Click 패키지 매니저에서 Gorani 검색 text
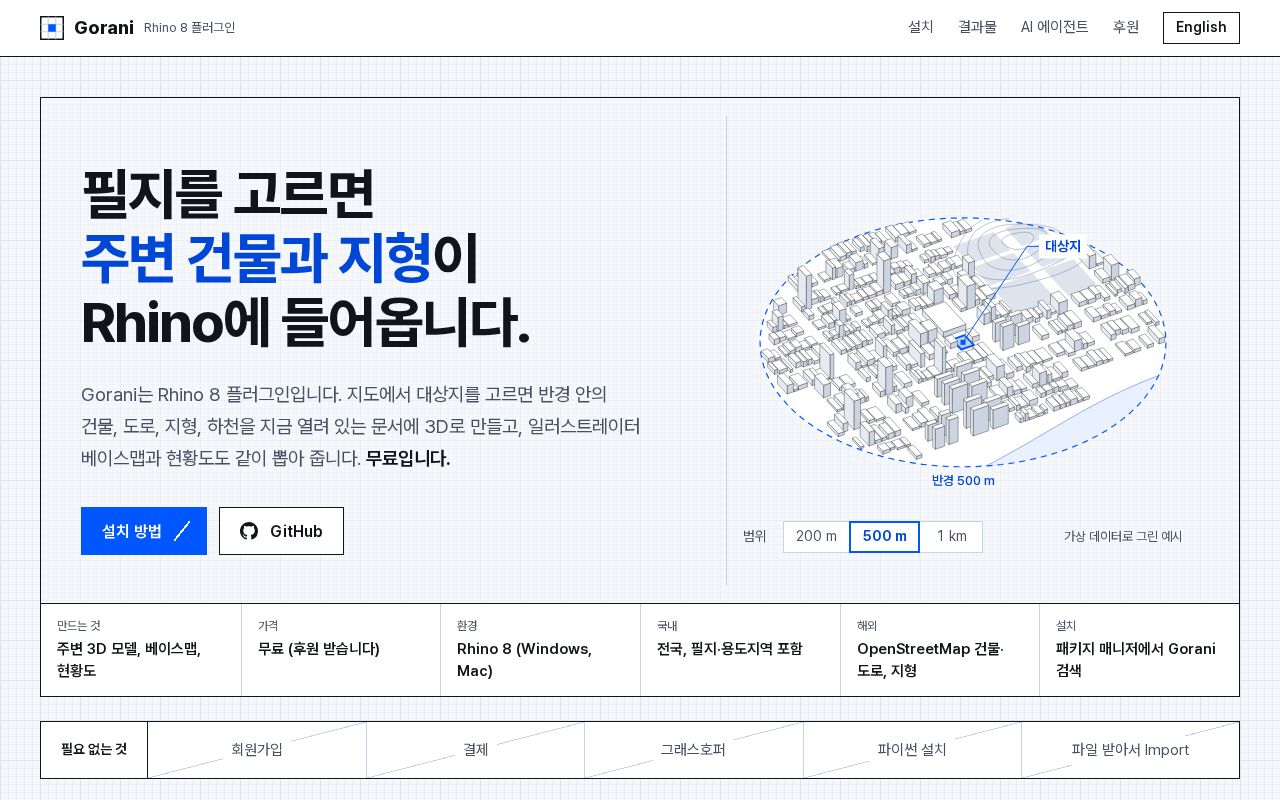The height and width of the screenshot is (800, 1280). (1136, 660)
